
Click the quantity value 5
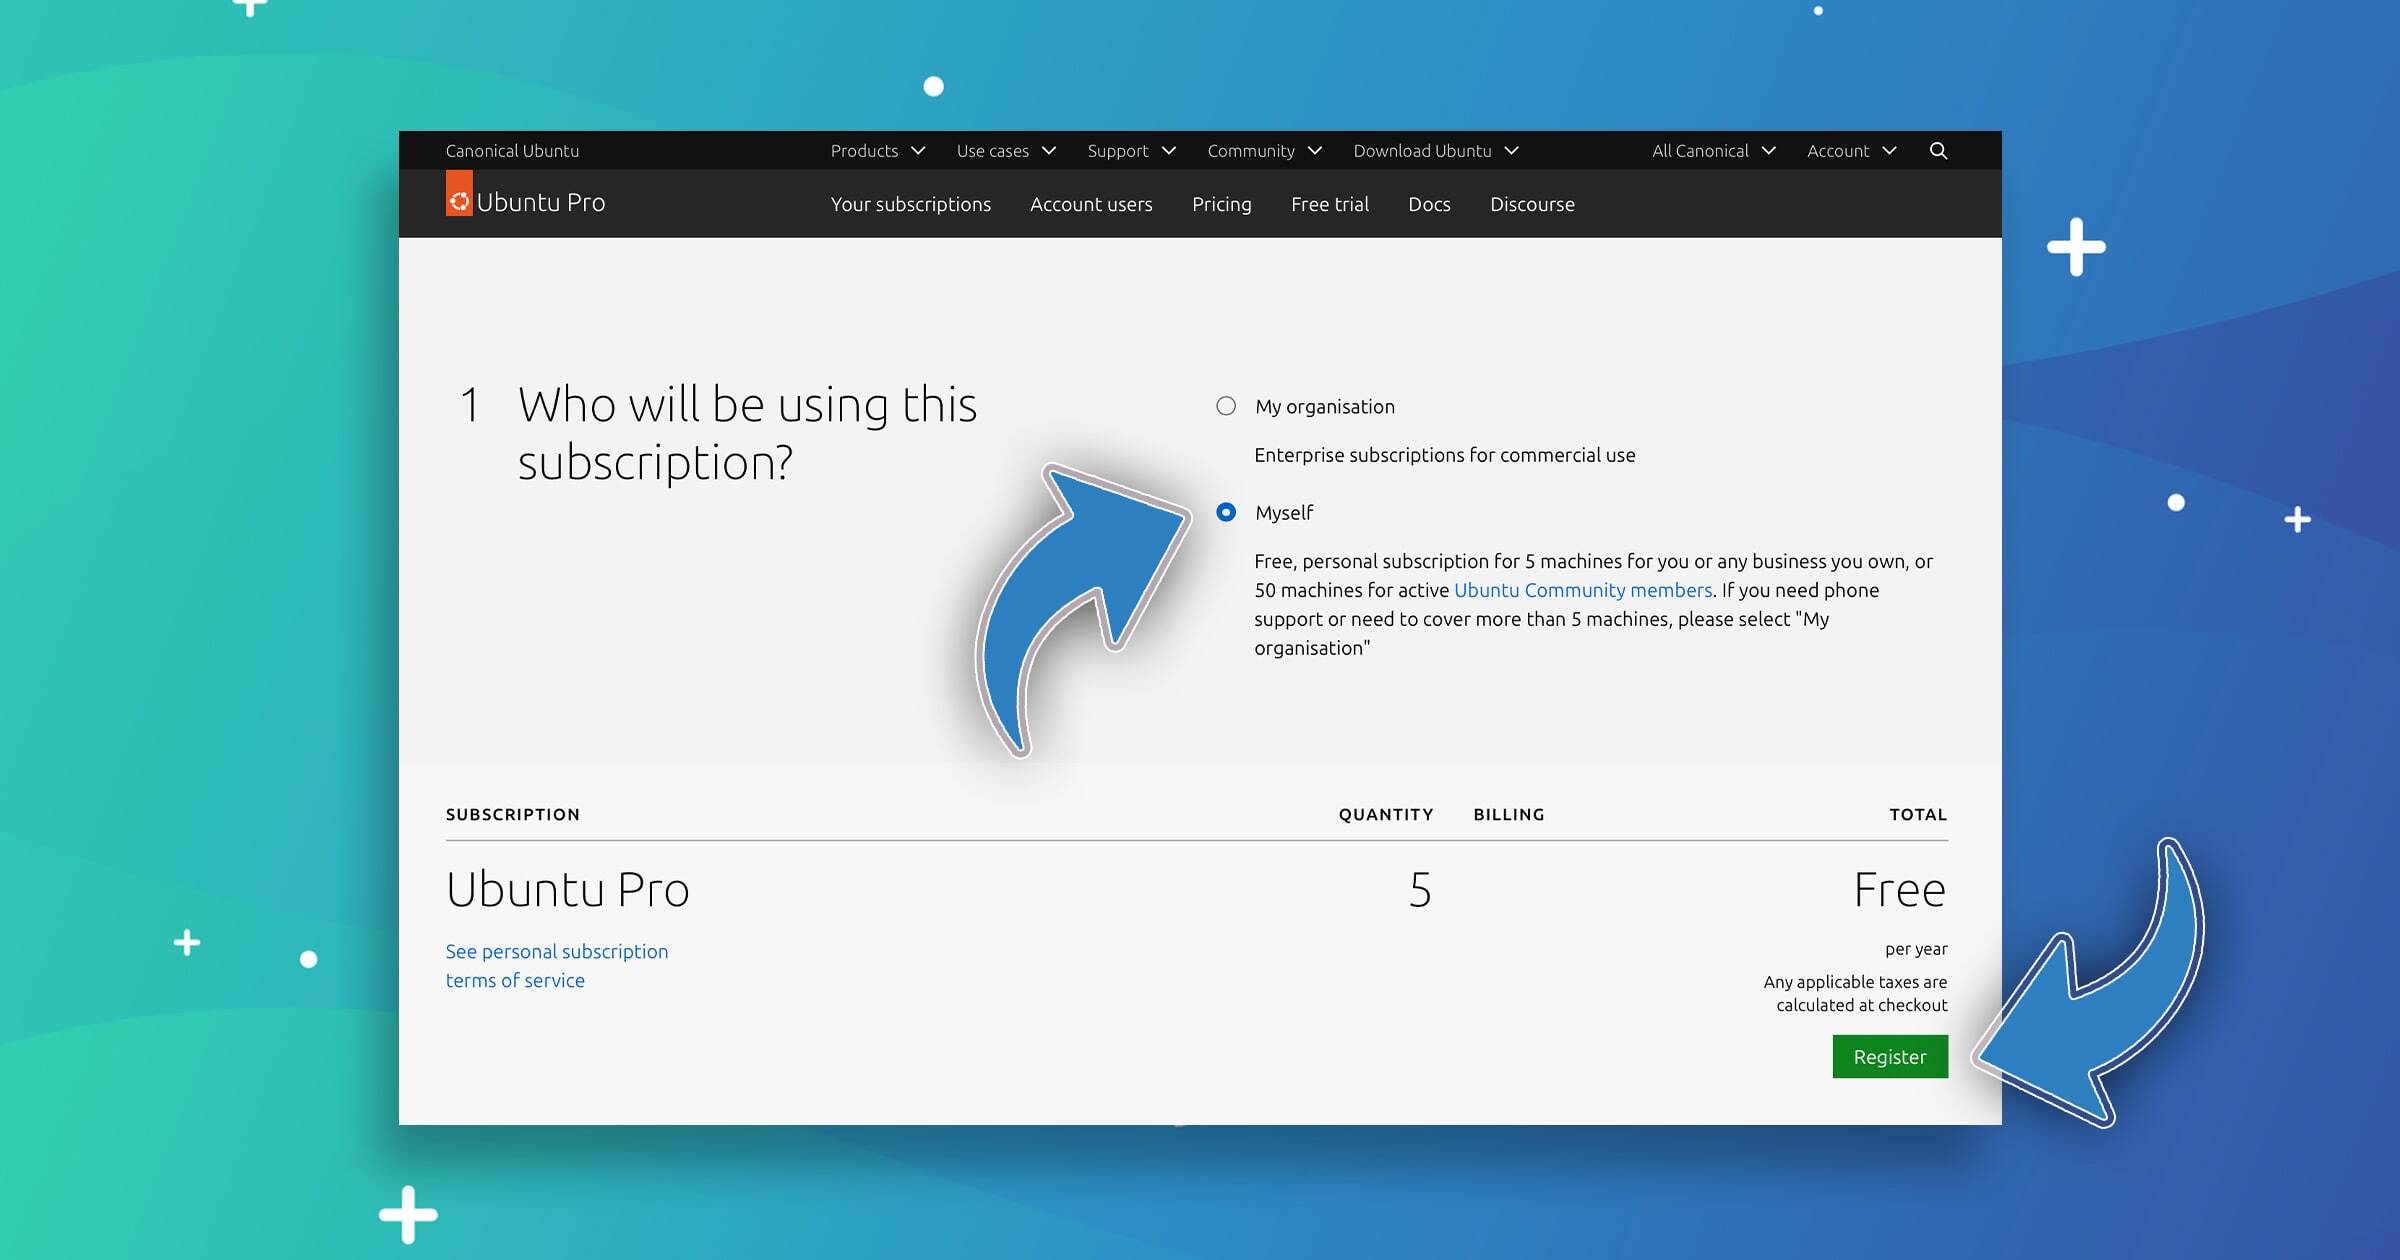[1420, 890]
